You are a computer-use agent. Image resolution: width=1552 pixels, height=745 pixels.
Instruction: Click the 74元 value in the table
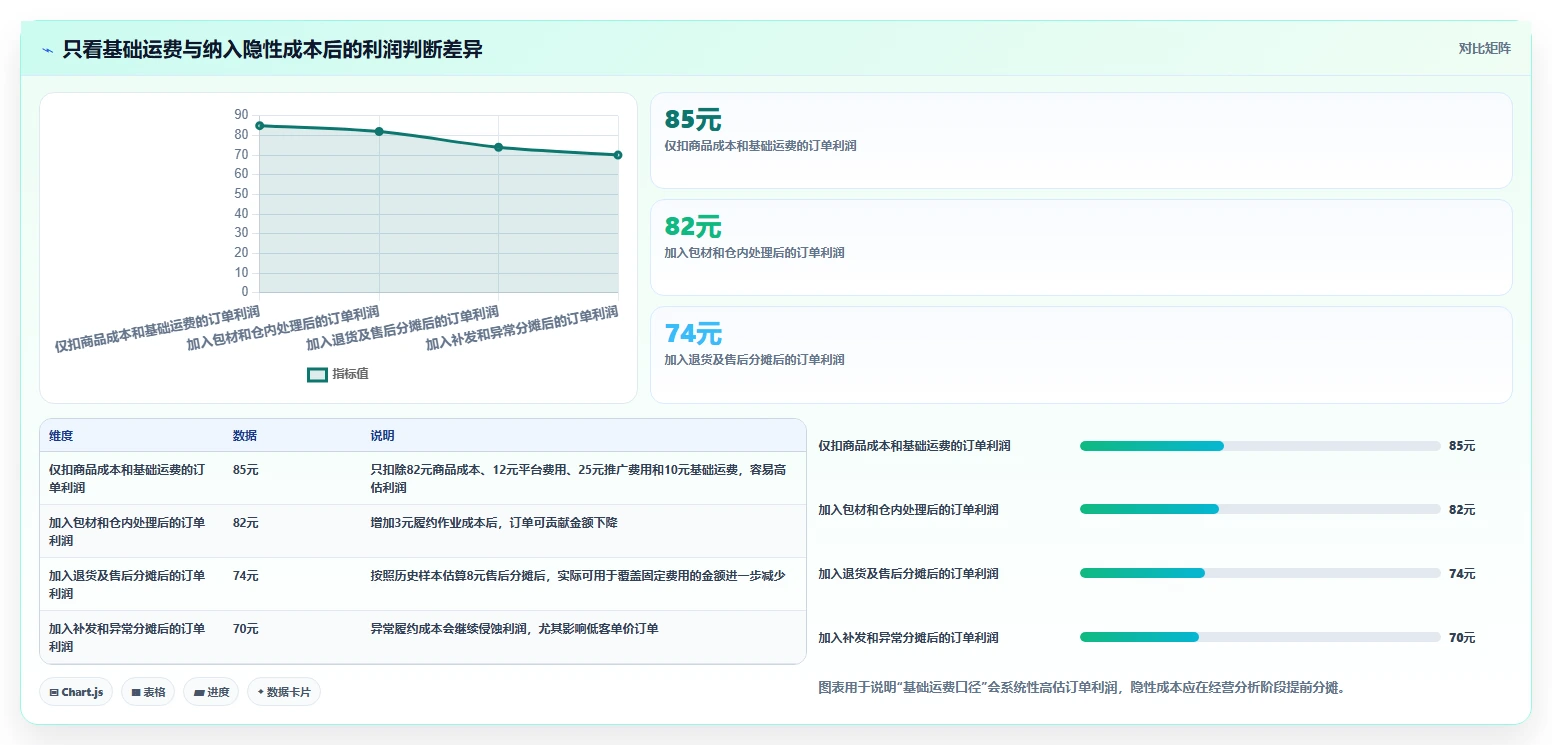pyautogui.click(x=246, y=575)
